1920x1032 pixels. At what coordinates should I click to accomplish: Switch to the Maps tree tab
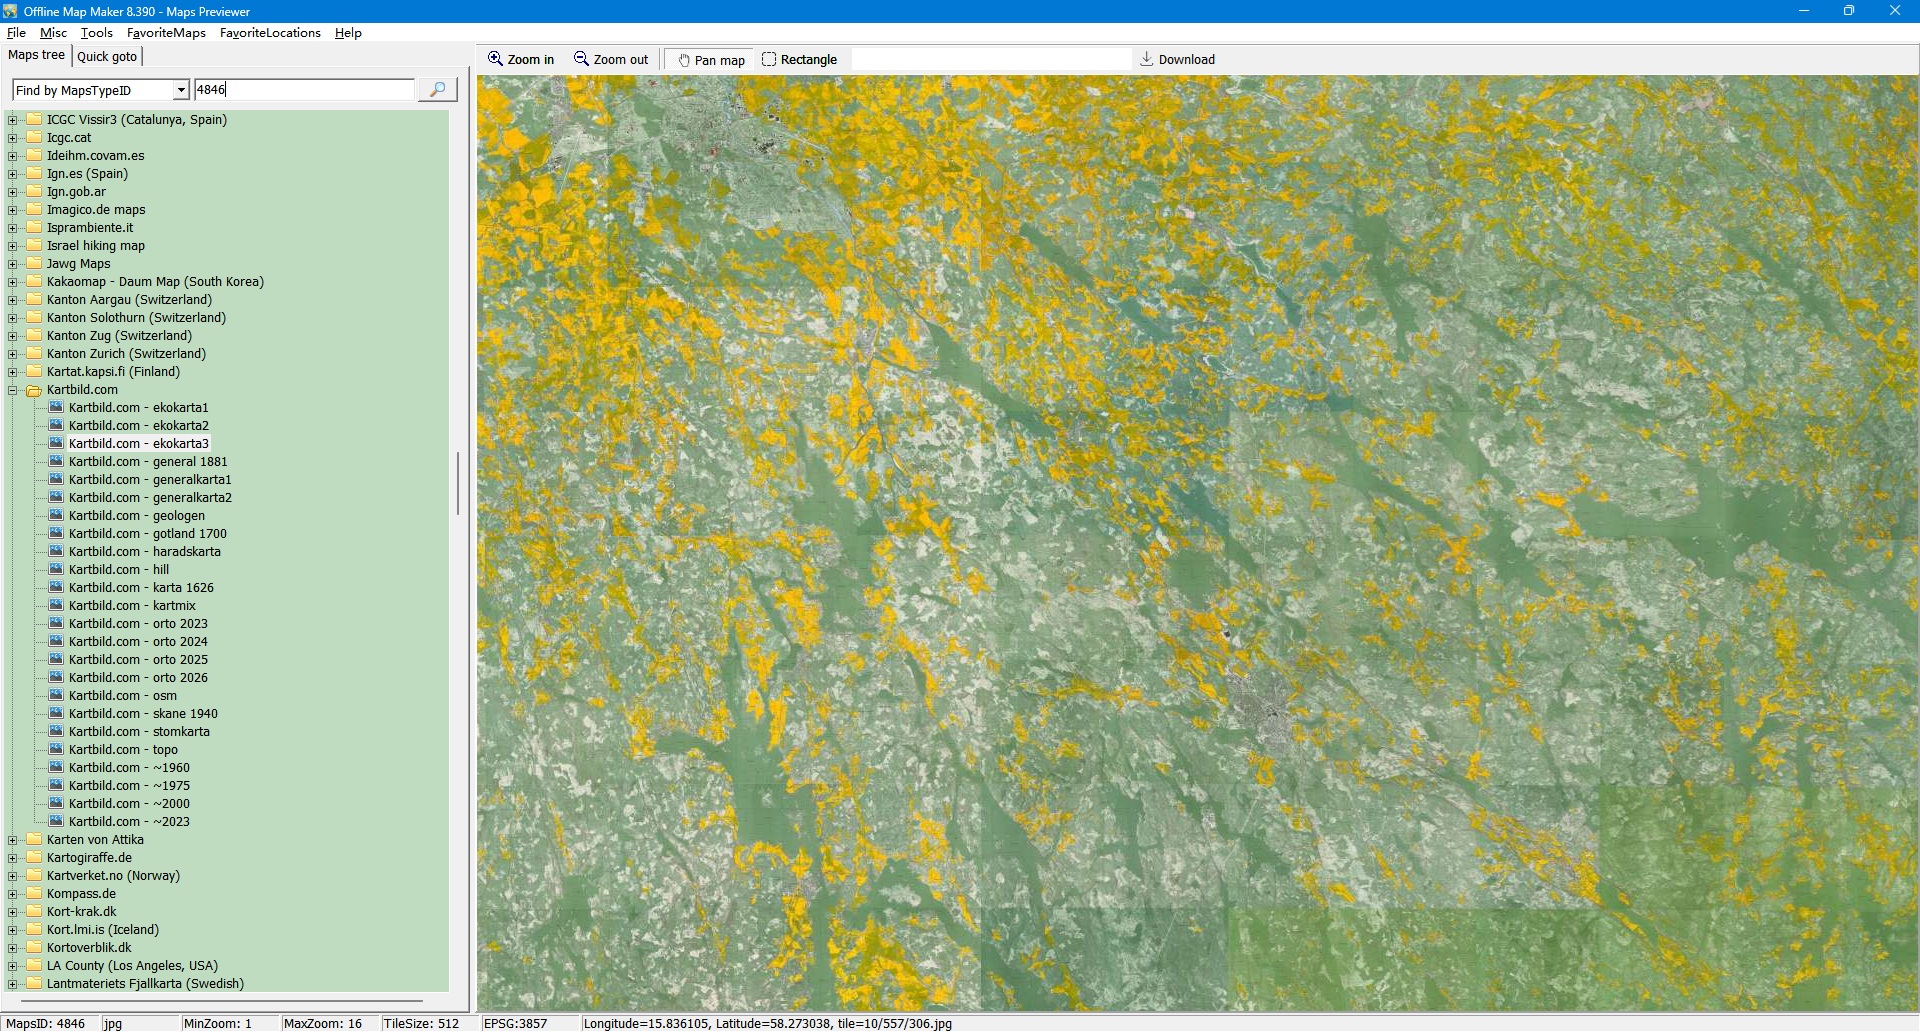(x=36, y=55)
